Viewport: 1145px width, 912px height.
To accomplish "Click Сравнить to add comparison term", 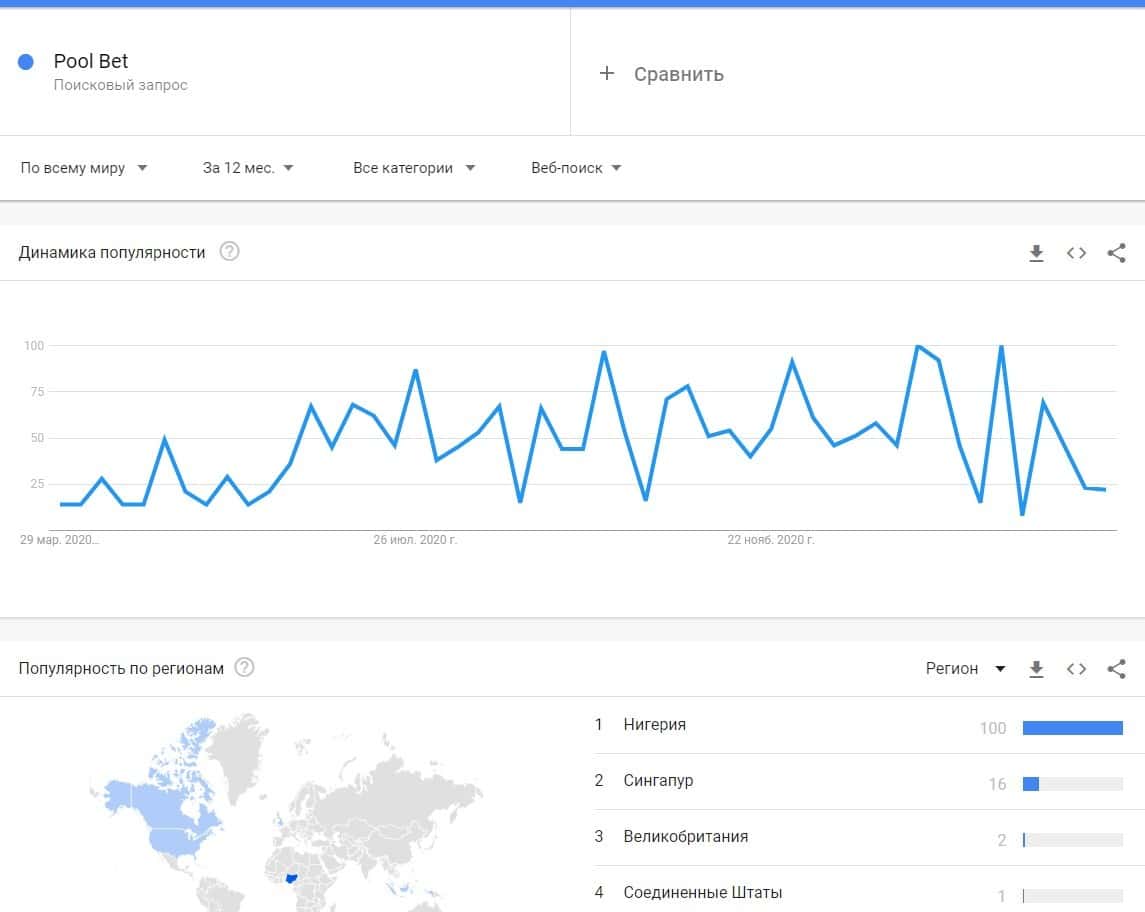I will 662,74.
